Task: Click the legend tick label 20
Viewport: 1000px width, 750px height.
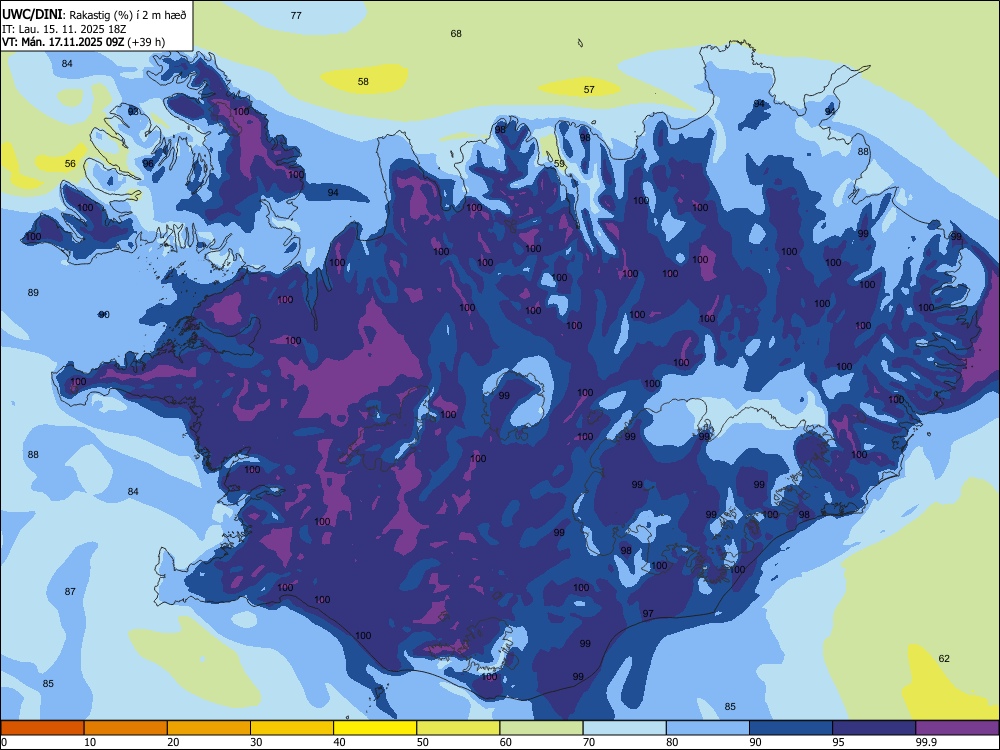Action: pos(173,742)
